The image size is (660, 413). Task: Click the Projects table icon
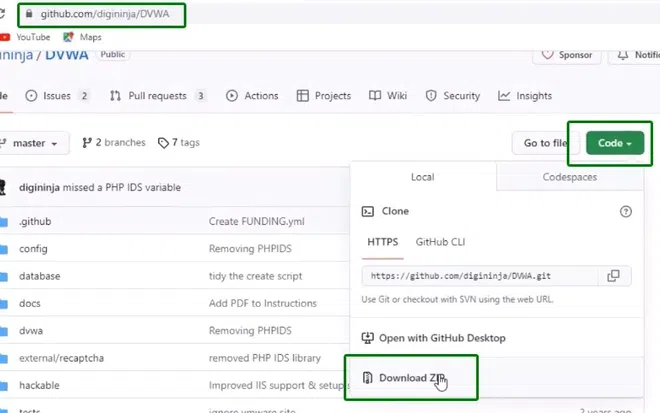pos(302,96)
